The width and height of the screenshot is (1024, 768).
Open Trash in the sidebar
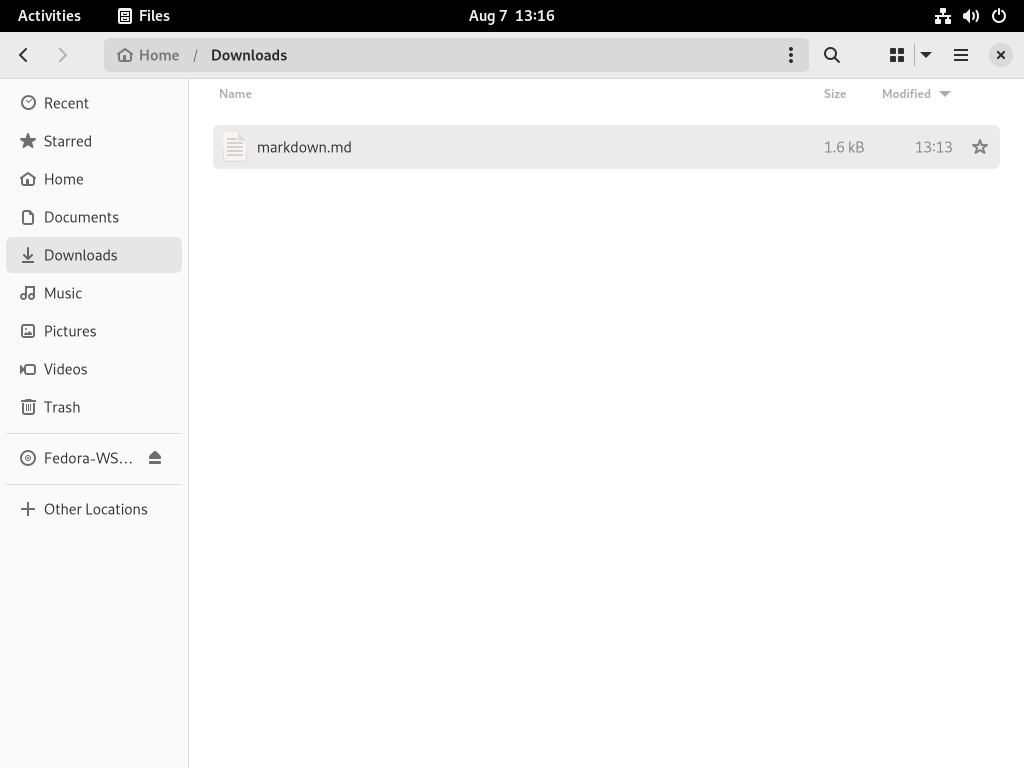click(94, 407)
